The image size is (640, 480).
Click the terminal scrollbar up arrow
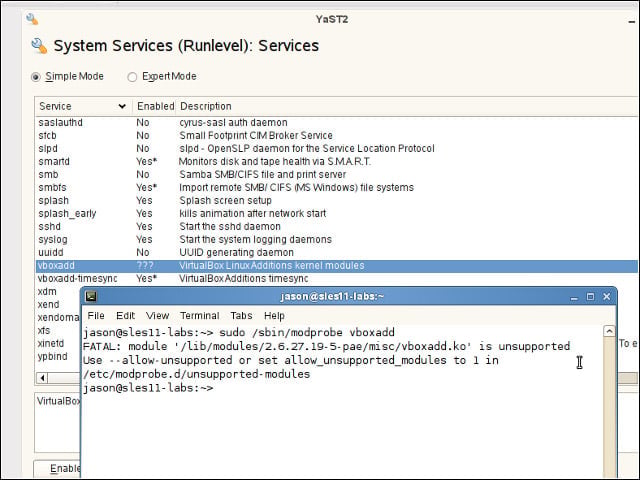pyautogui.click(x=609, y=331)
